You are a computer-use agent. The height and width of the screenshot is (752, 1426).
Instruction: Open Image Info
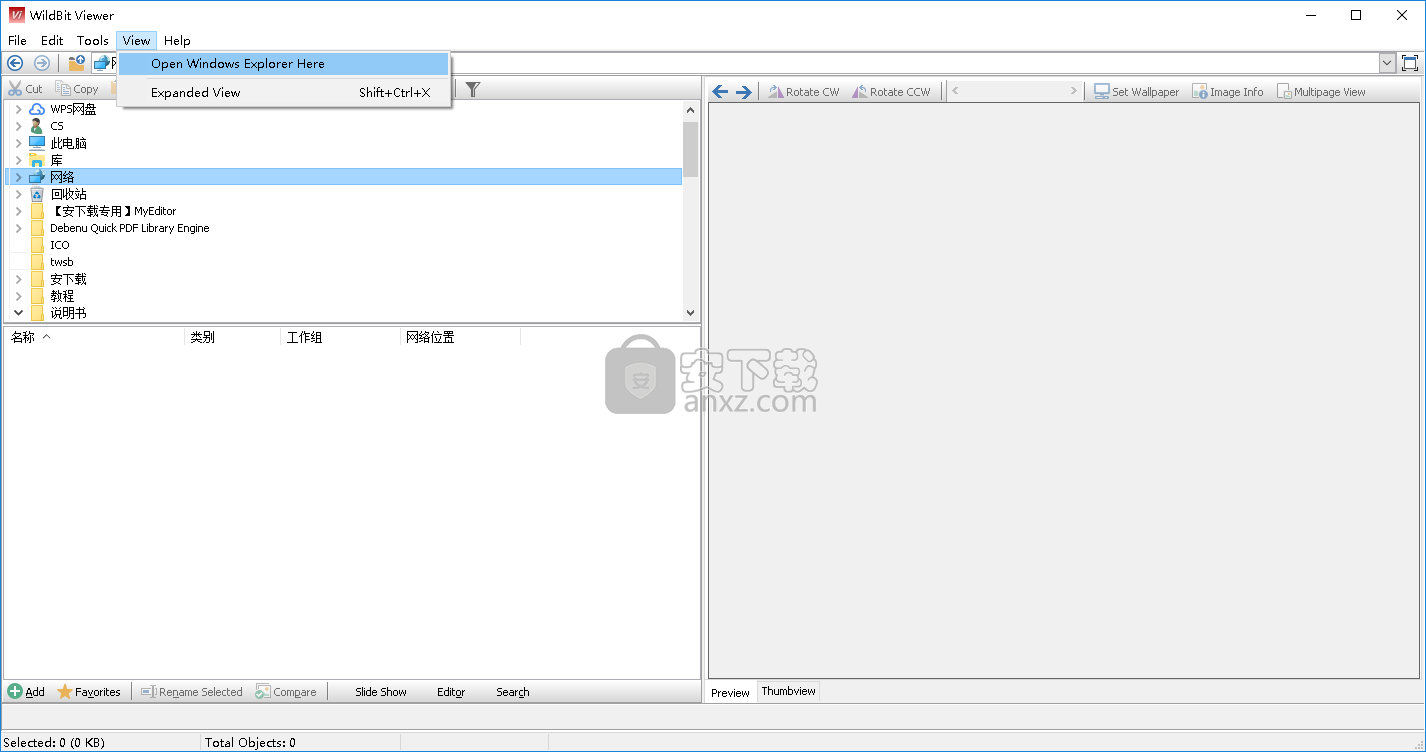[x=1228, y=92]
